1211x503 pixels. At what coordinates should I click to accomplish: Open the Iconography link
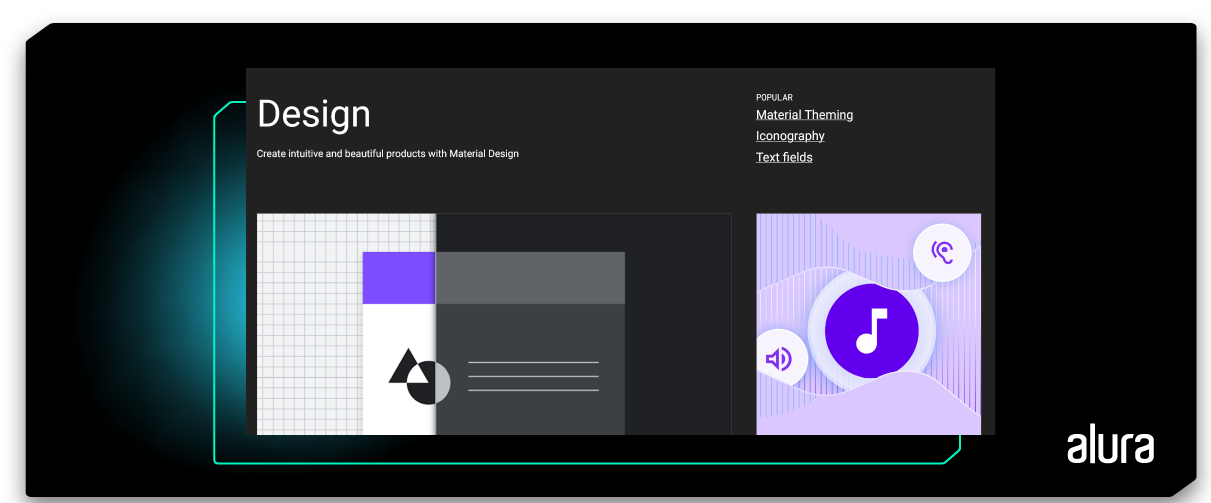point(790,136)
